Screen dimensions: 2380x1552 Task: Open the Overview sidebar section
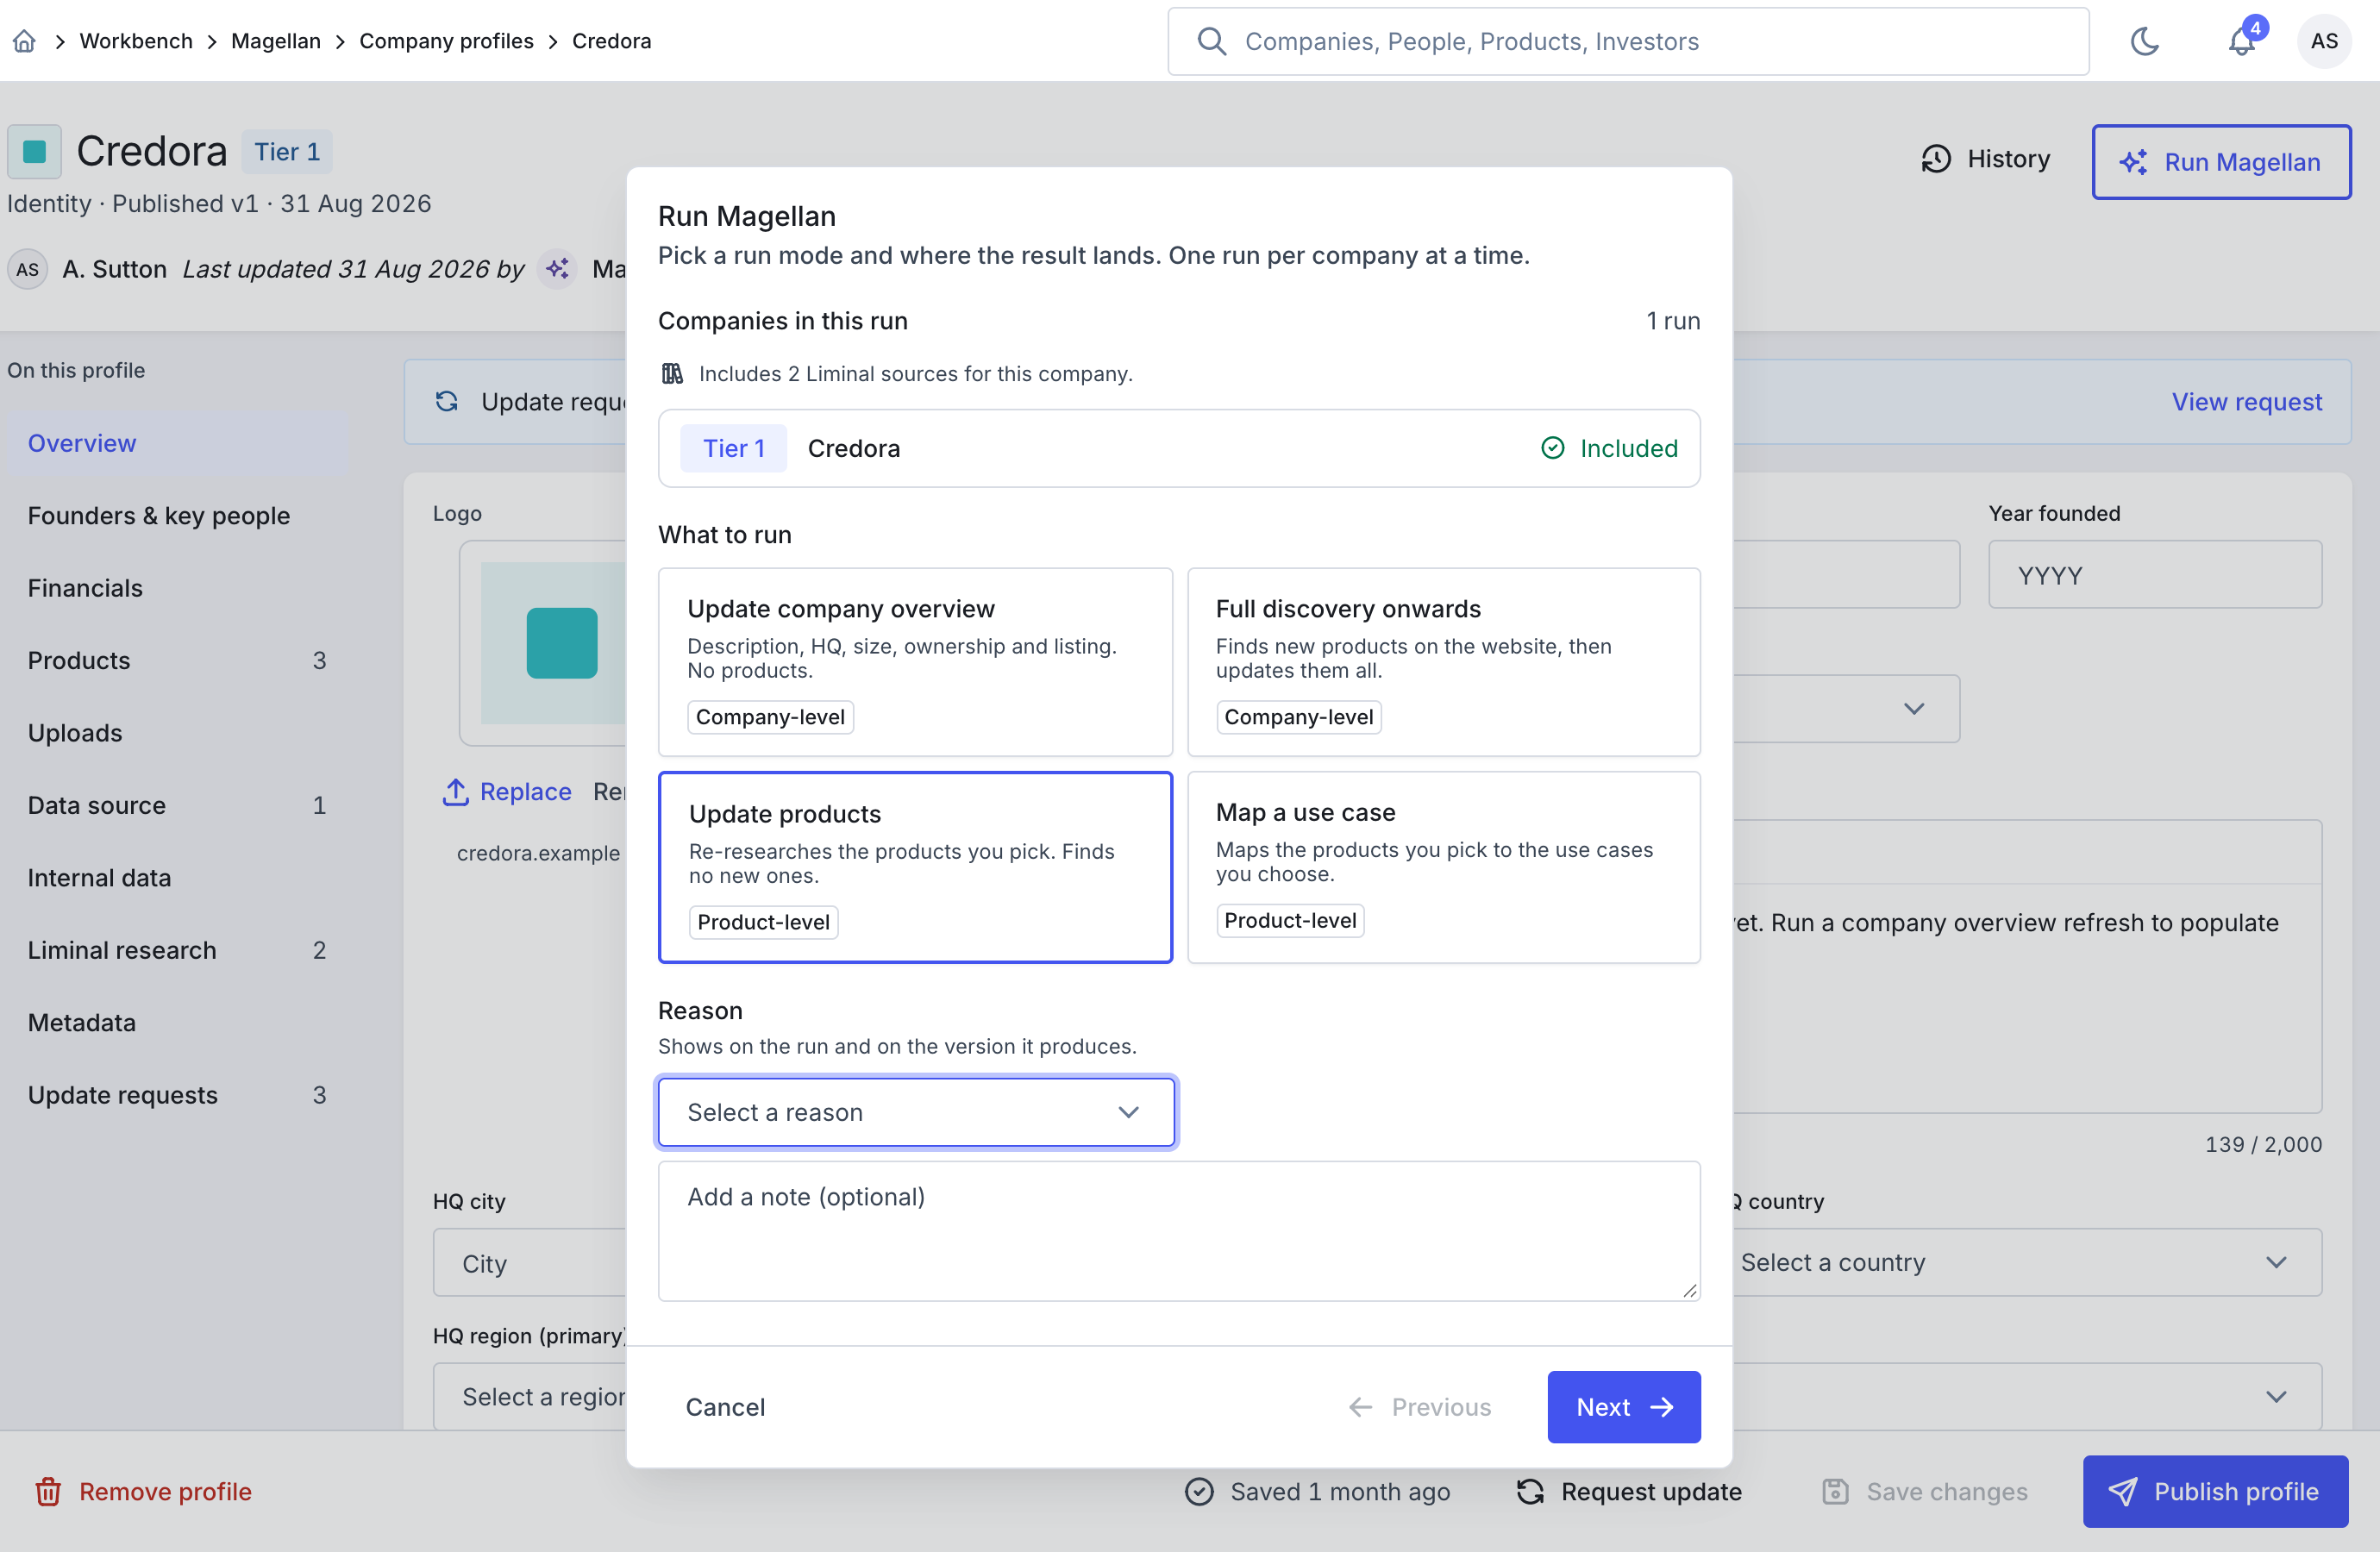coord(177,443)
